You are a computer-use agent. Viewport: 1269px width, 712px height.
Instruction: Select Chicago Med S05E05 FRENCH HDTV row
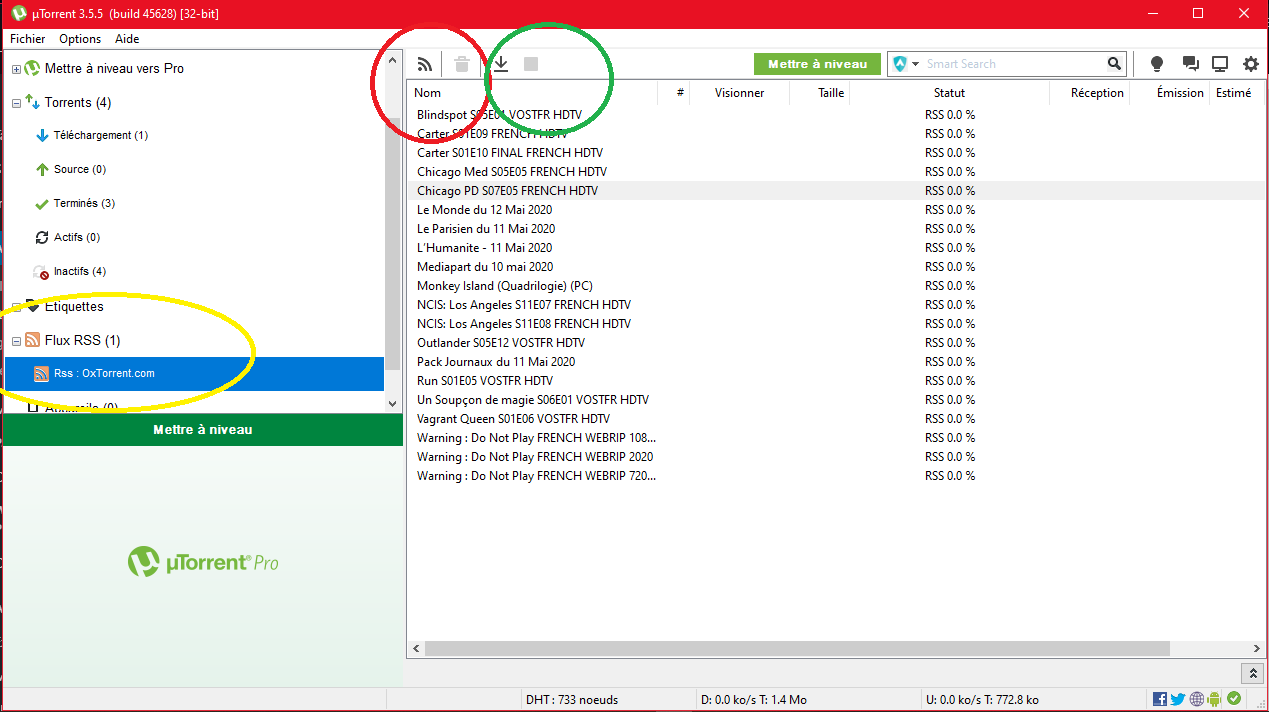click(x=836, y=172)
